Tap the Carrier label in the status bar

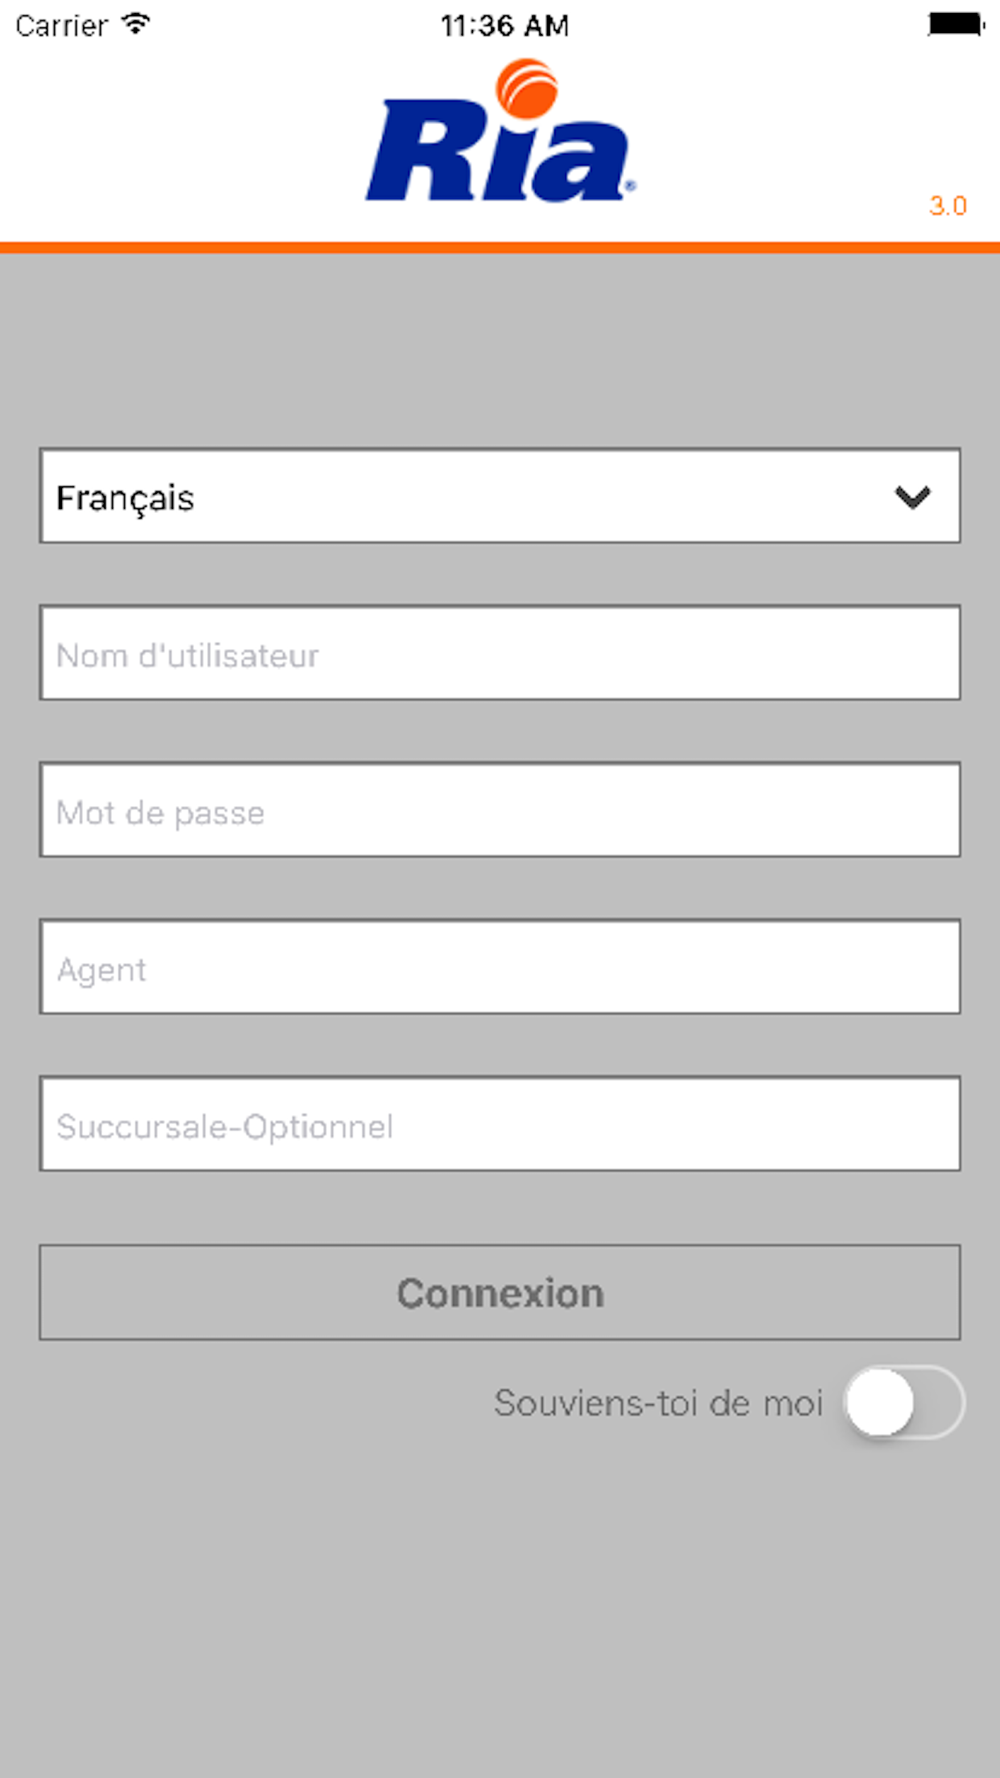tap(61, 25)
